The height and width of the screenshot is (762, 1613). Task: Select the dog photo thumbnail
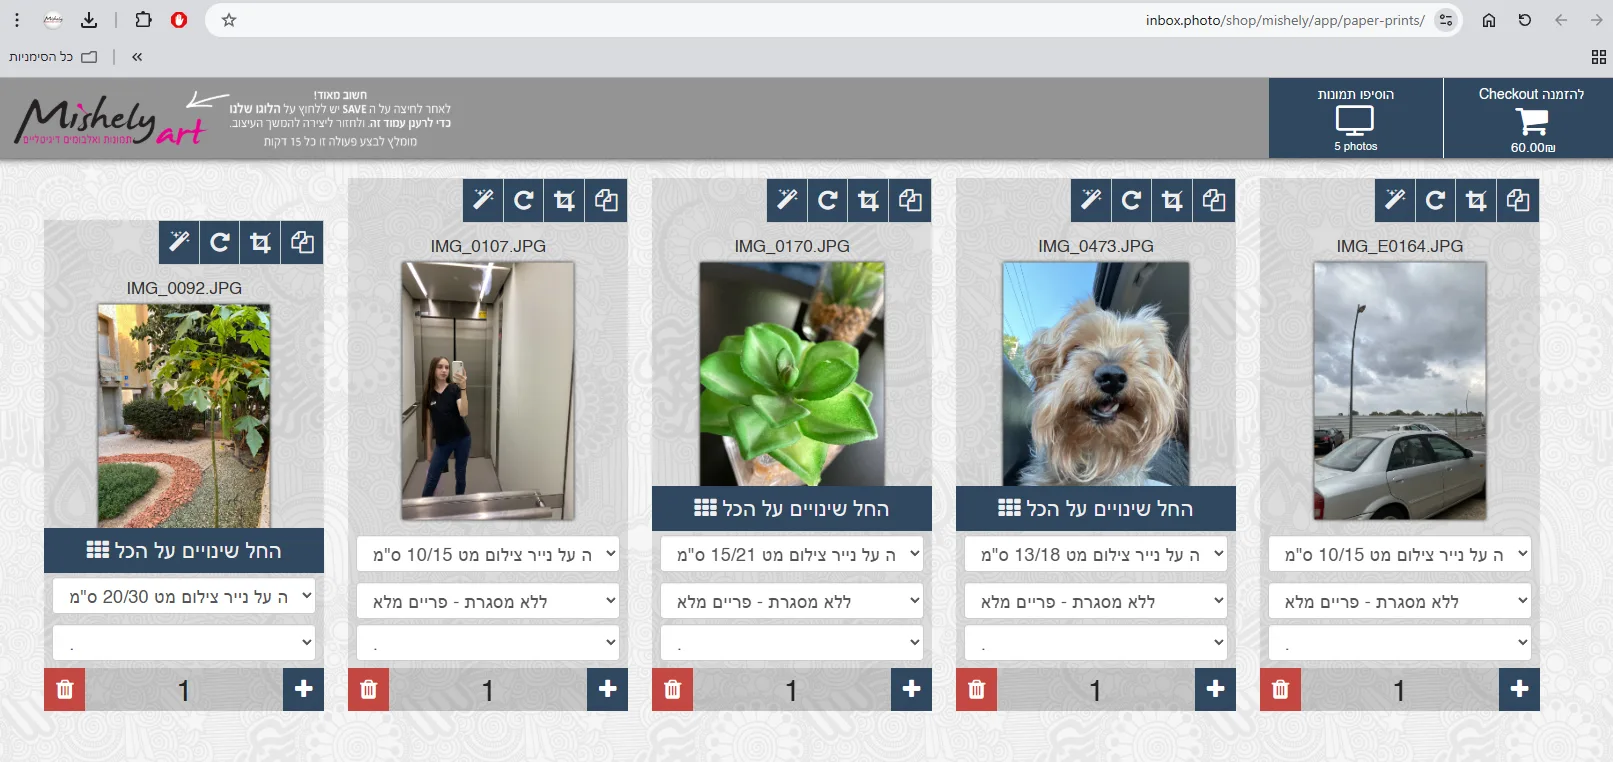pos(1095,373)
